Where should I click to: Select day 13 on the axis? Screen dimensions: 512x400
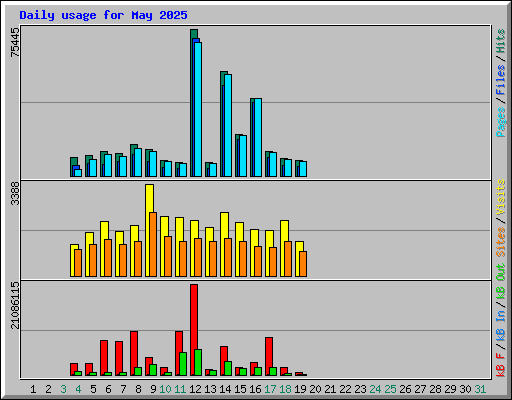(x=210, y=389)
